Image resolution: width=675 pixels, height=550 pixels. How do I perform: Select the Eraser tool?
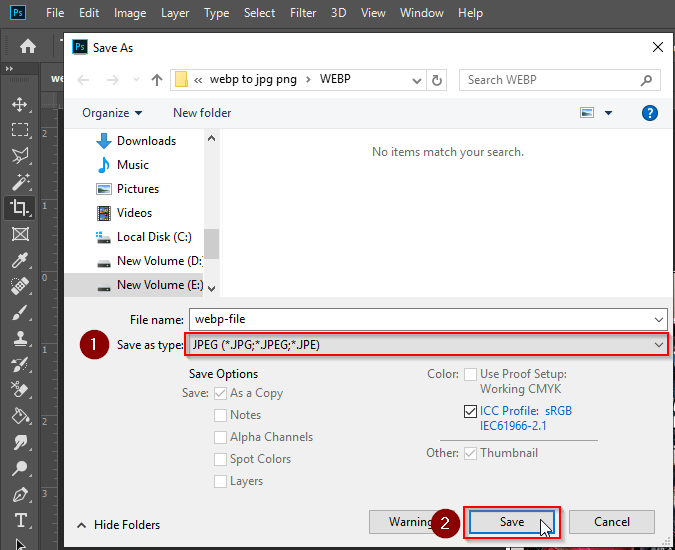point(19,390)
